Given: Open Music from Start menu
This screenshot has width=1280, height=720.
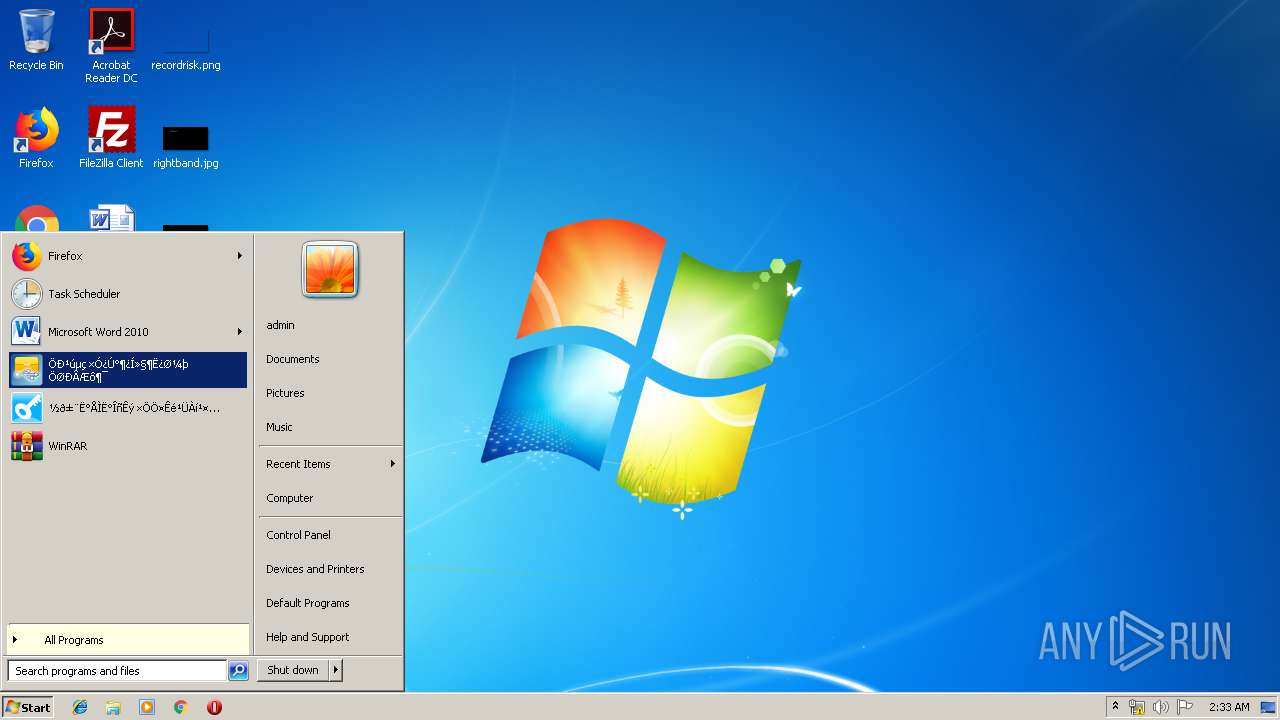Looking at the screenshot, I should click(x=330, y=427).
